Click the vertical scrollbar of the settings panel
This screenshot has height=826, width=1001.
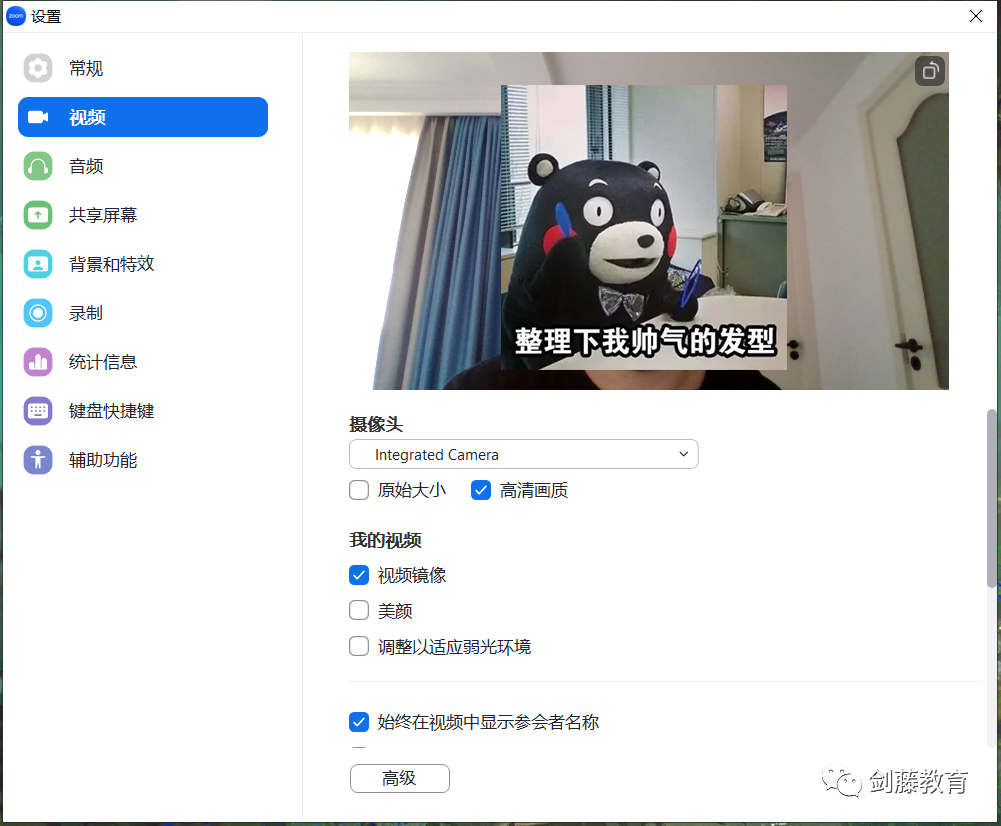991,498
